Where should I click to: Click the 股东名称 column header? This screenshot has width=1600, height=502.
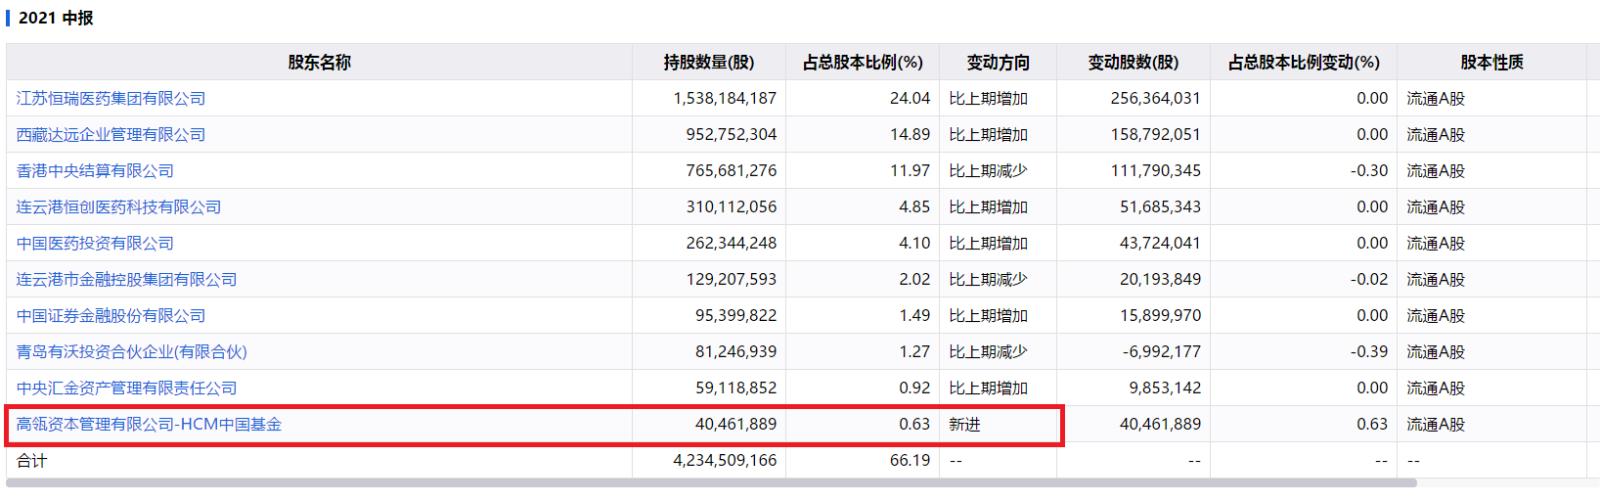click(319, 62)
